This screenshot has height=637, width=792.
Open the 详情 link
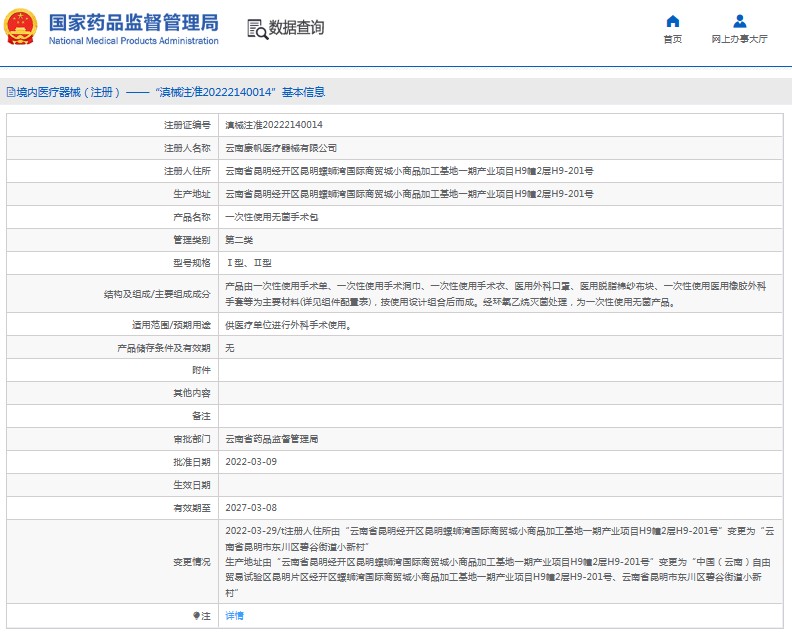pos(234,616)
